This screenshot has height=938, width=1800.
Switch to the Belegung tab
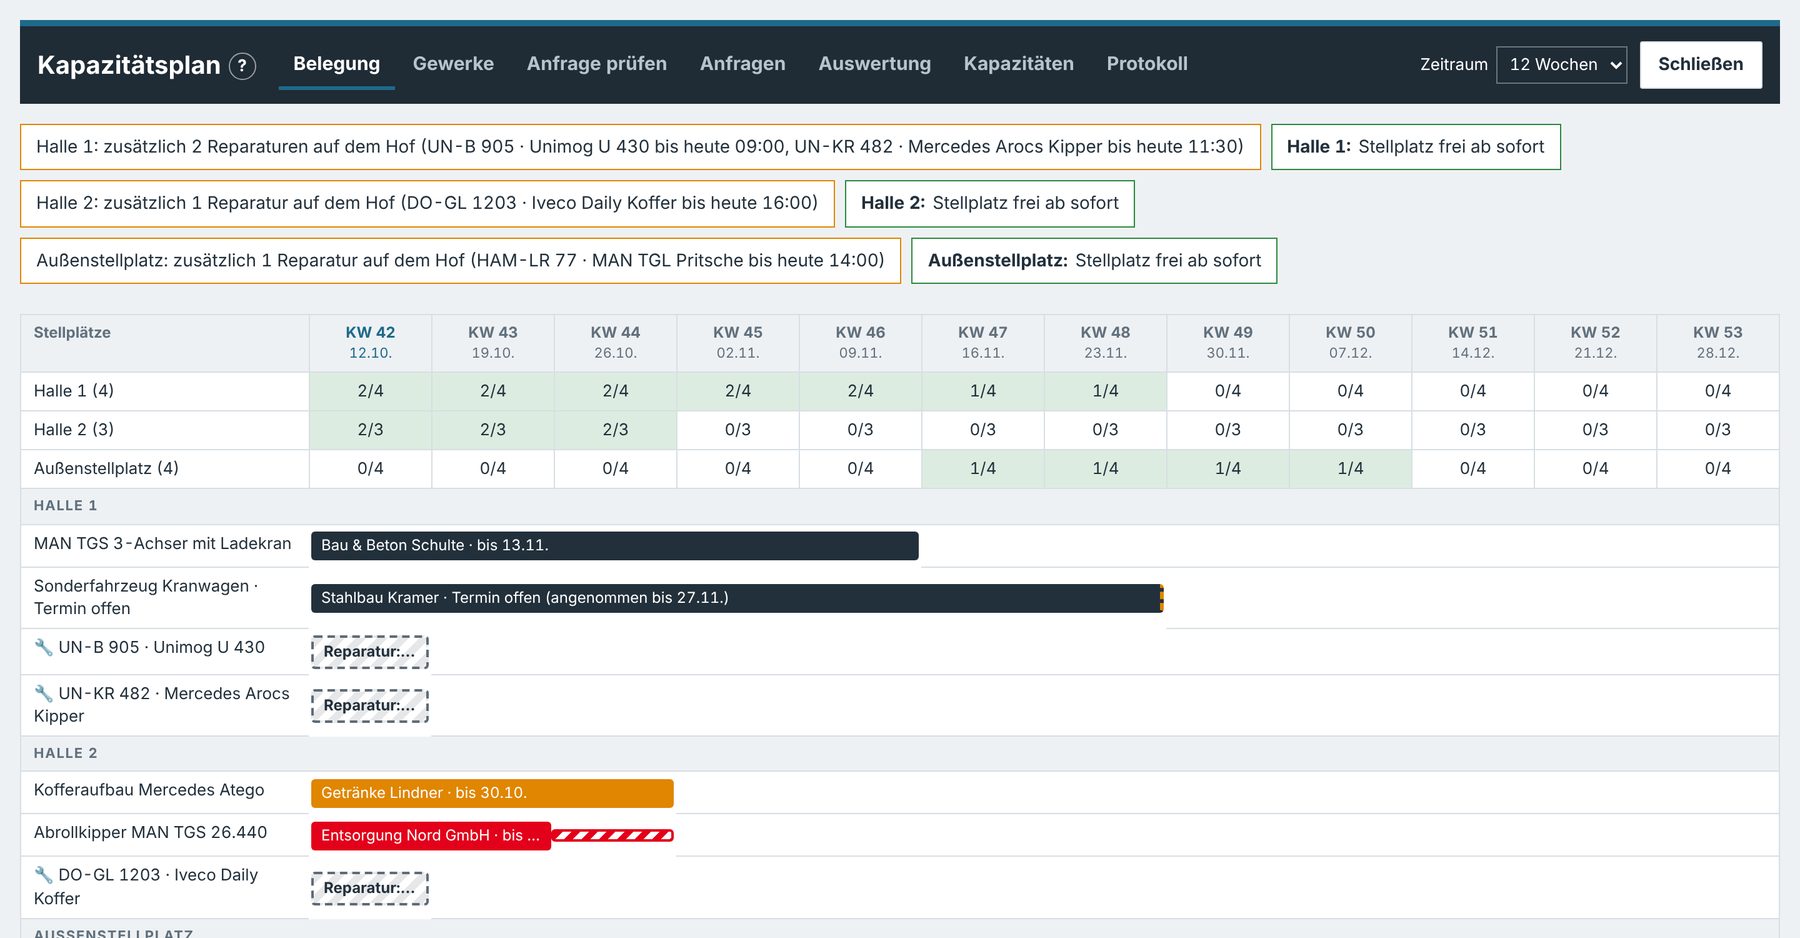pos(336,64)
